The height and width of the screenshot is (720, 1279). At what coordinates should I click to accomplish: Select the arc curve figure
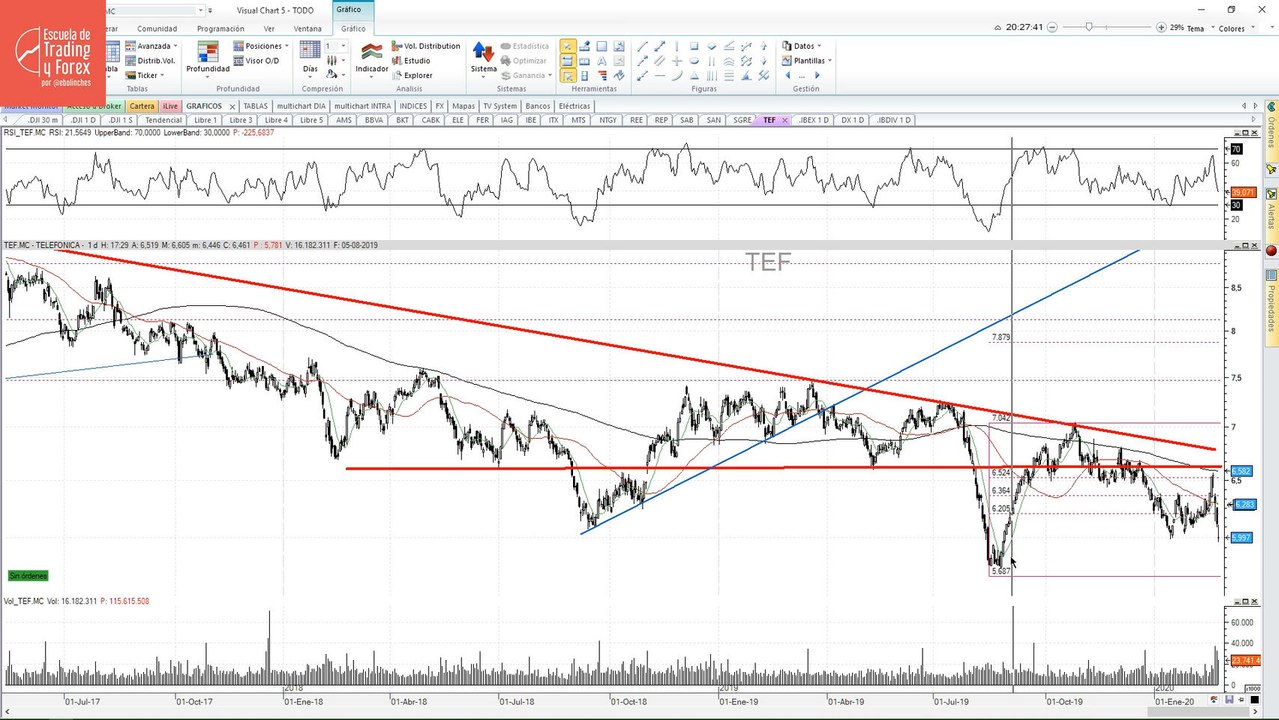(x=676, y=75)
